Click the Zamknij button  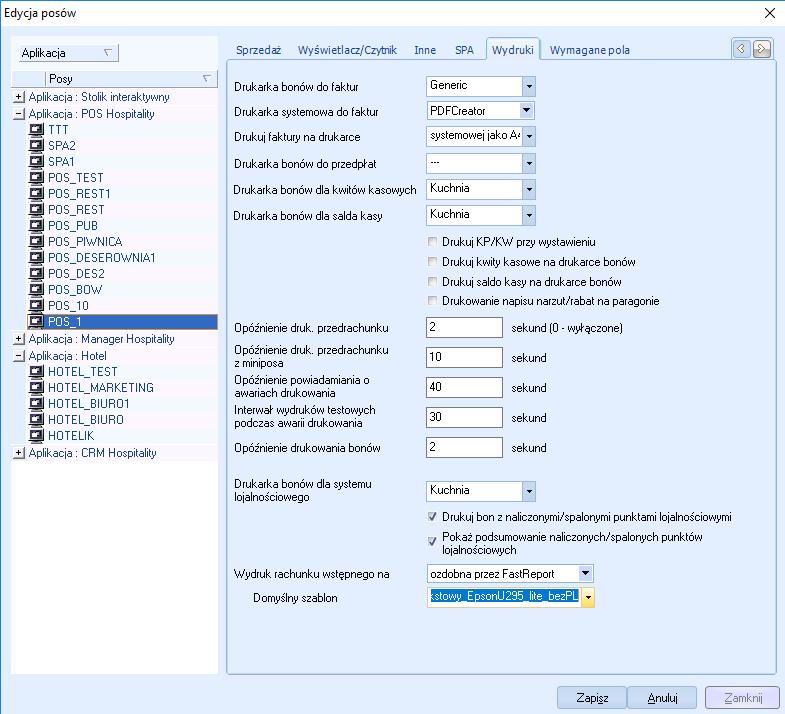click(x=743, y=697)
